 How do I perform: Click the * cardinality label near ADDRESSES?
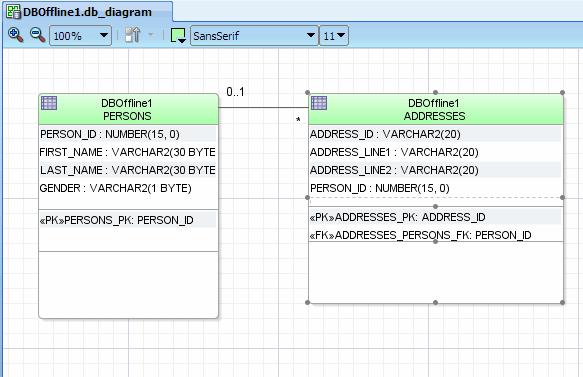click(298, 120)
